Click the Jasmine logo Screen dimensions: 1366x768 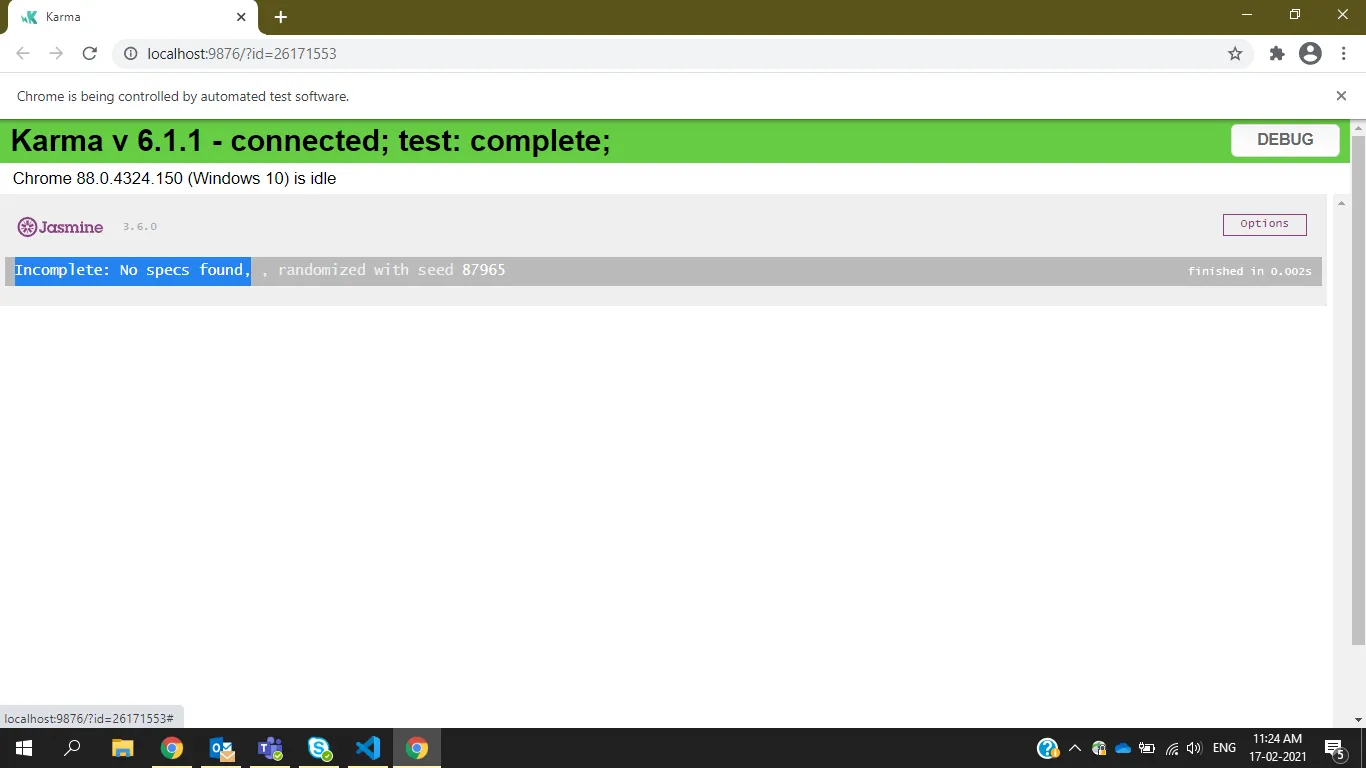coord(61,227)
